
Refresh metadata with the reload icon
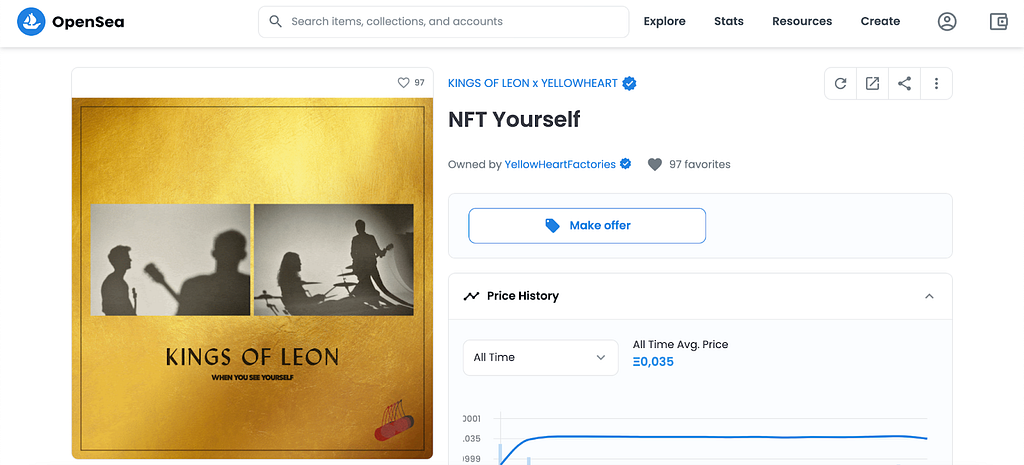click(840, 84)
